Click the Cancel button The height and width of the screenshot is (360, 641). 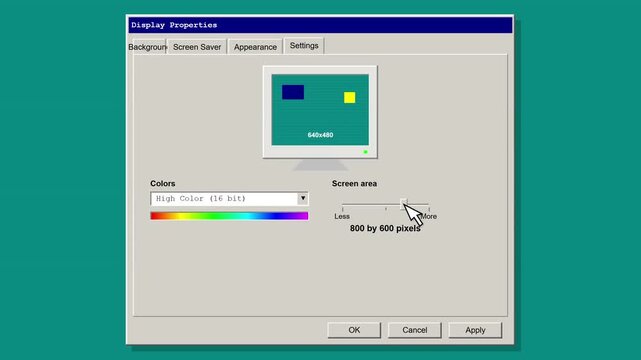click(415, 330)
